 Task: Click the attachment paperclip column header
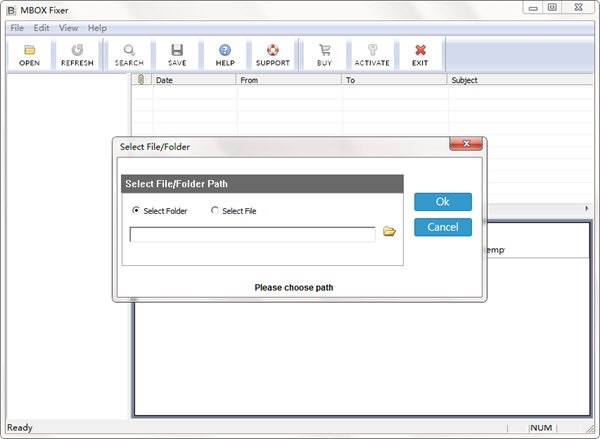click(141, 80)
